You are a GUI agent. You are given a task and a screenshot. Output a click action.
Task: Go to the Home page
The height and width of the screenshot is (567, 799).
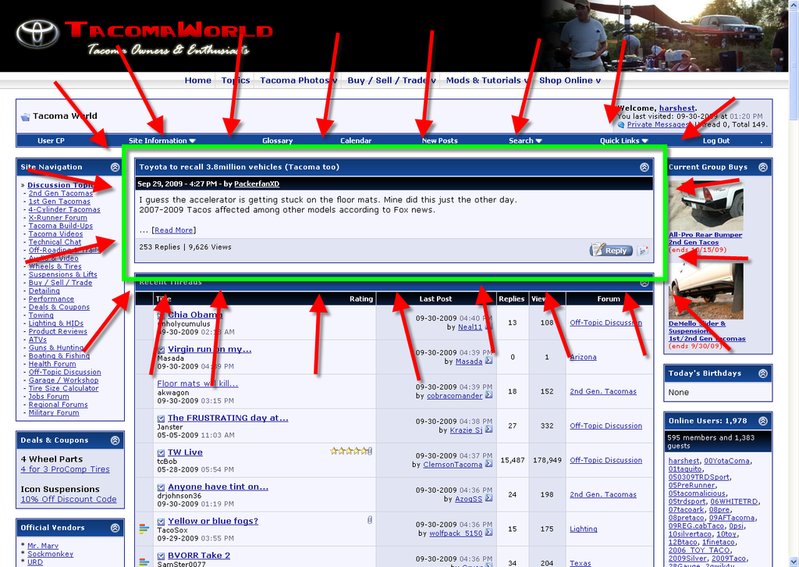(x=198, y=80)
